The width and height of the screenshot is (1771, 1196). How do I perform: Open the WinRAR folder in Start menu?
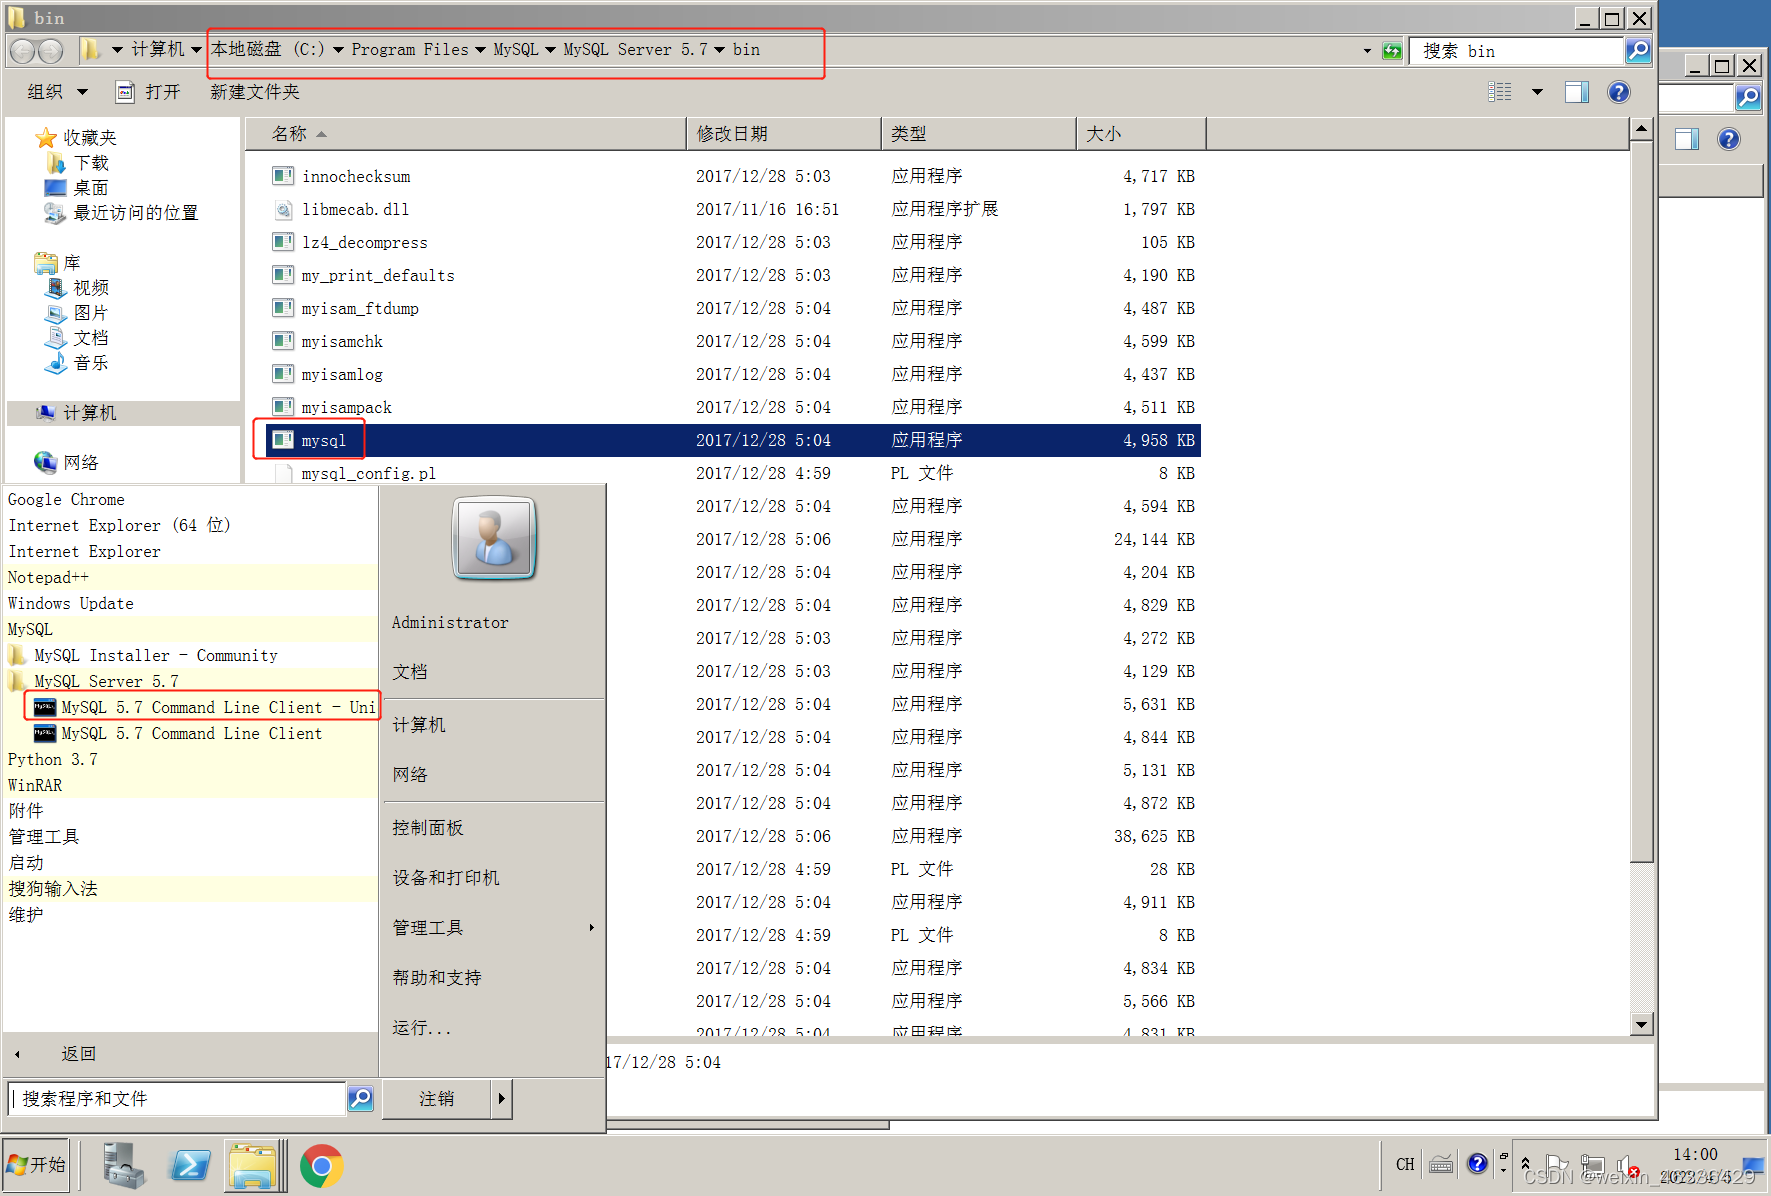pyautogui.click(x=190, y=785)
